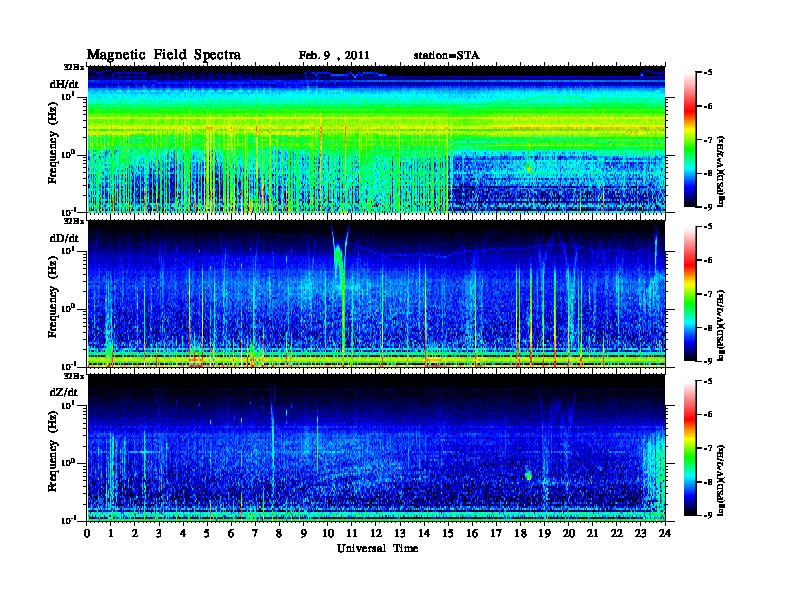Click the "Frequency (Hz)" label of dH/dt panel
The image size is (792, 612).
click(54, 143)
